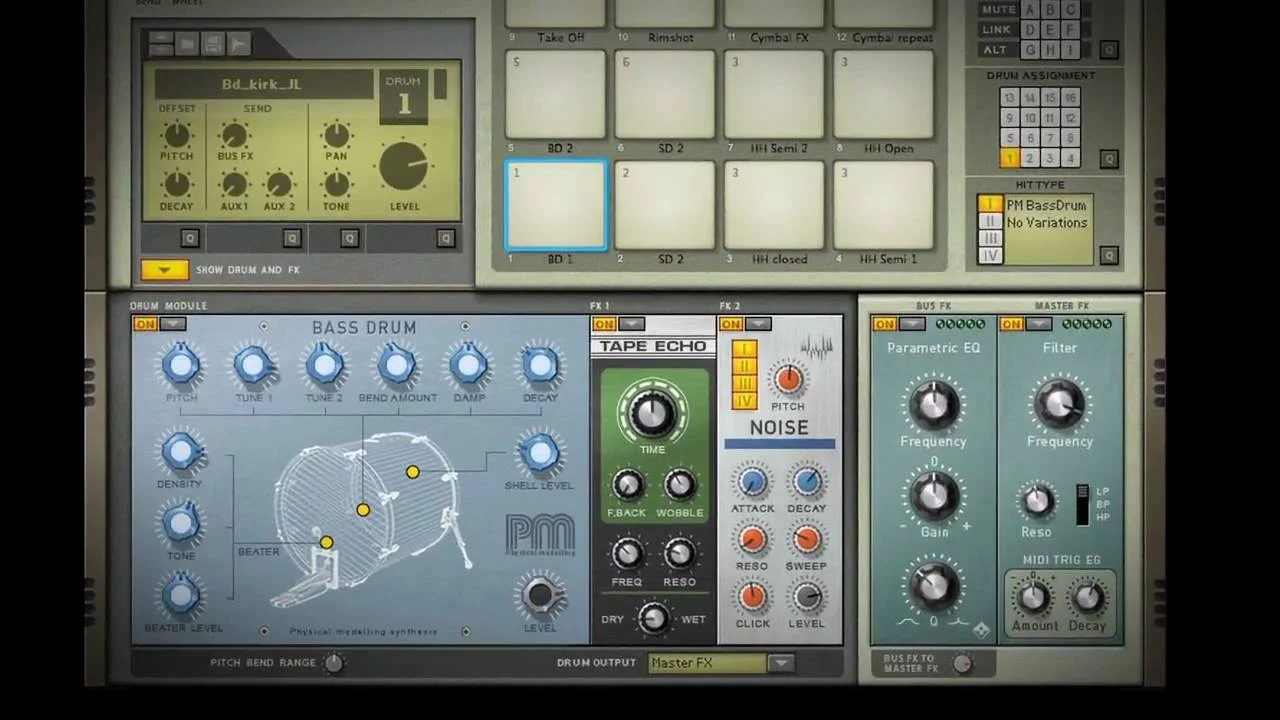Toggle the FX 2 Noise ON button
This screenshot has height=720, width=1280.
(731, 324)
